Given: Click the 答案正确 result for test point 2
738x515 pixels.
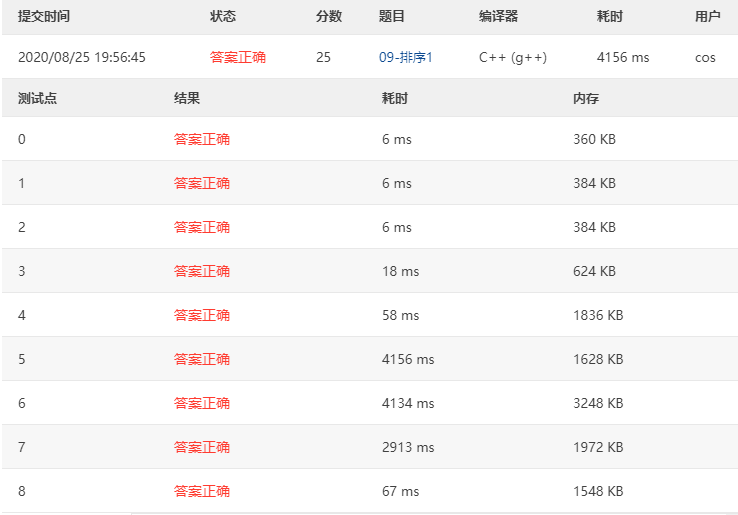Looking at the screenshot, I should pyautogui.click(x=201, y=227).
